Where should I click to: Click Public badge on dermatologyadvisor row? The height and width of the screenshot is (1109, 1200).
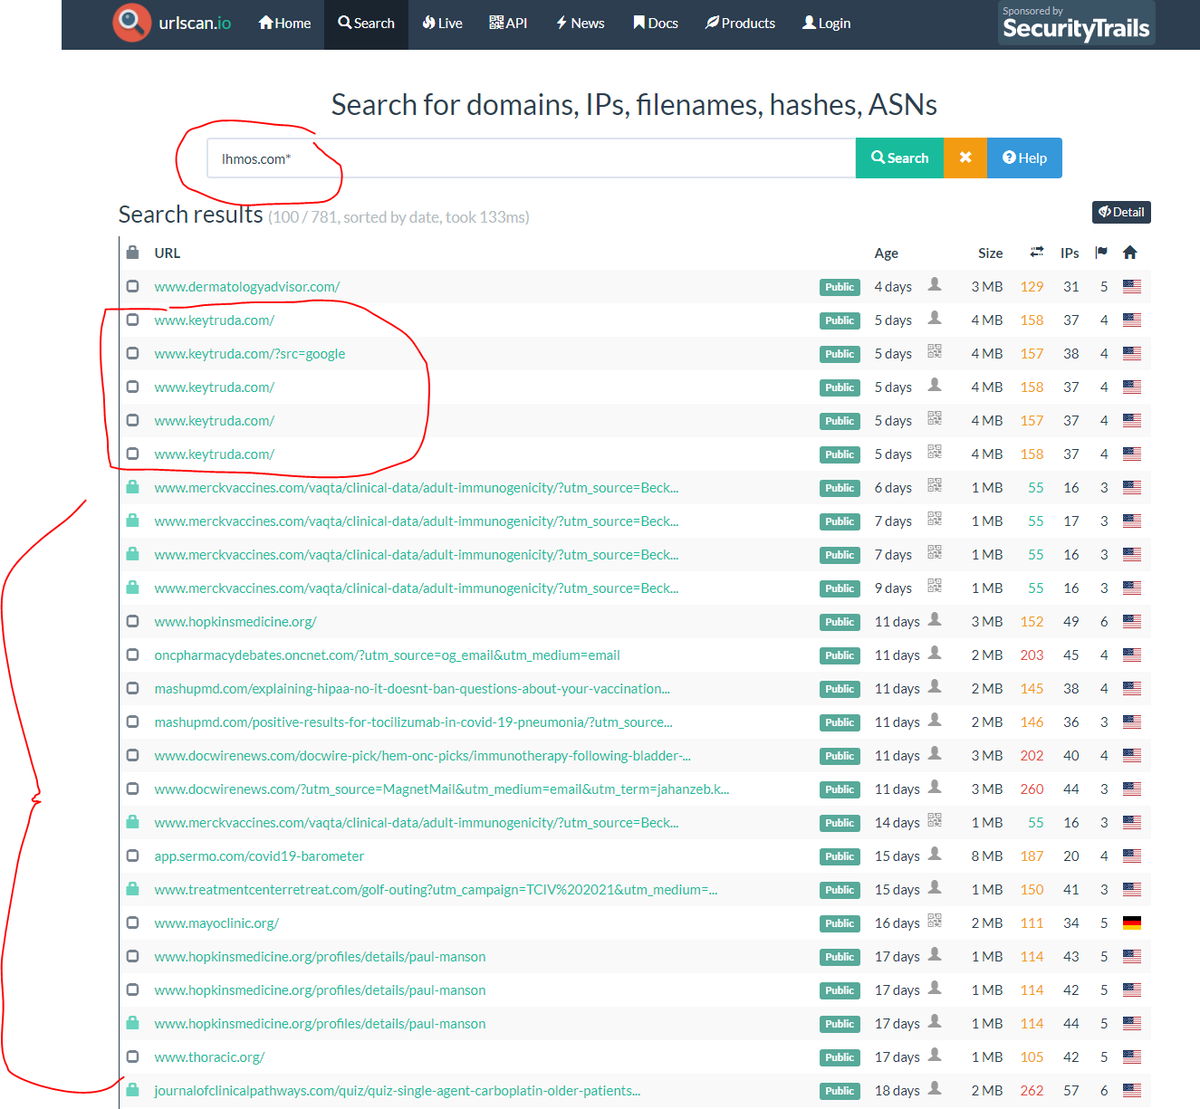tap(839, 287)
